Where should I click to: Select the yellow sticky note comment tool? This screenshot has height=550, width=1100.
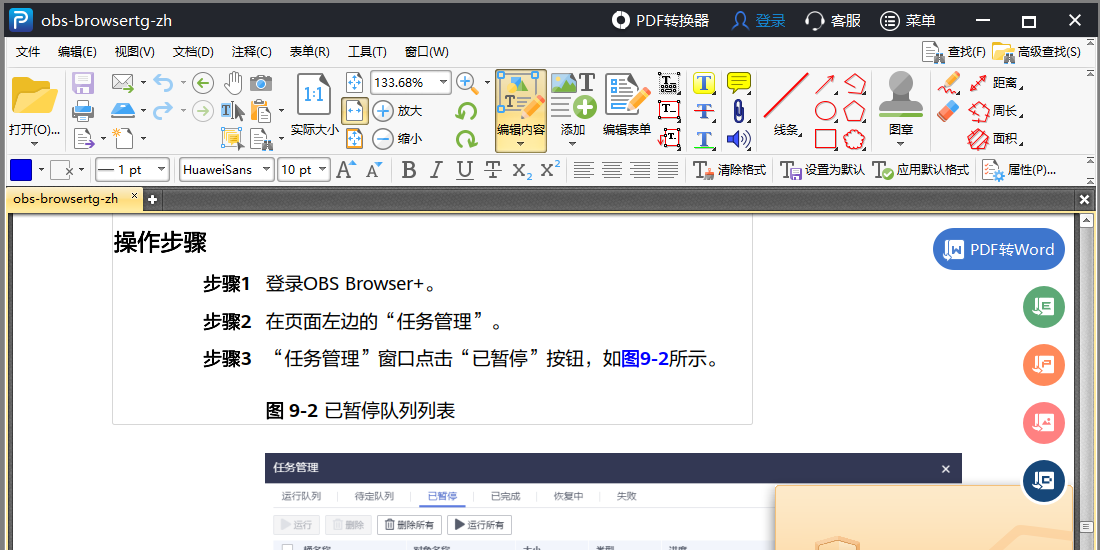pos(739,83)
